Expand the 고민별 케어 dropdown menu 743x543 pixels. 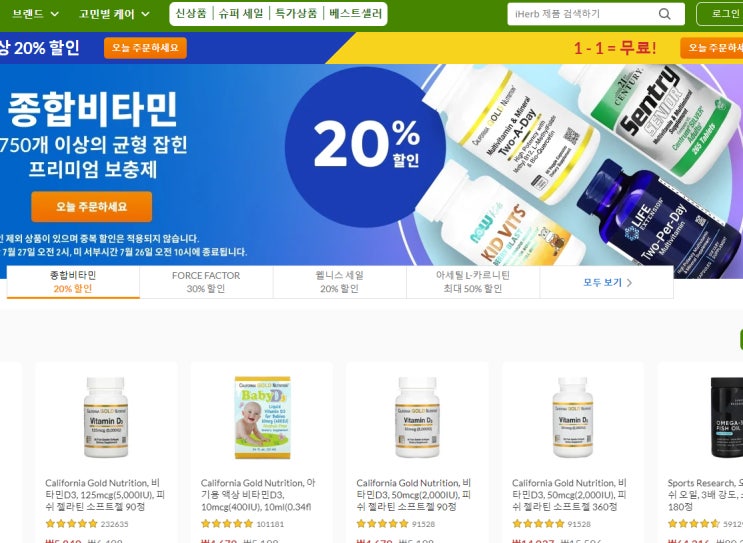click(x=114, y=14)
